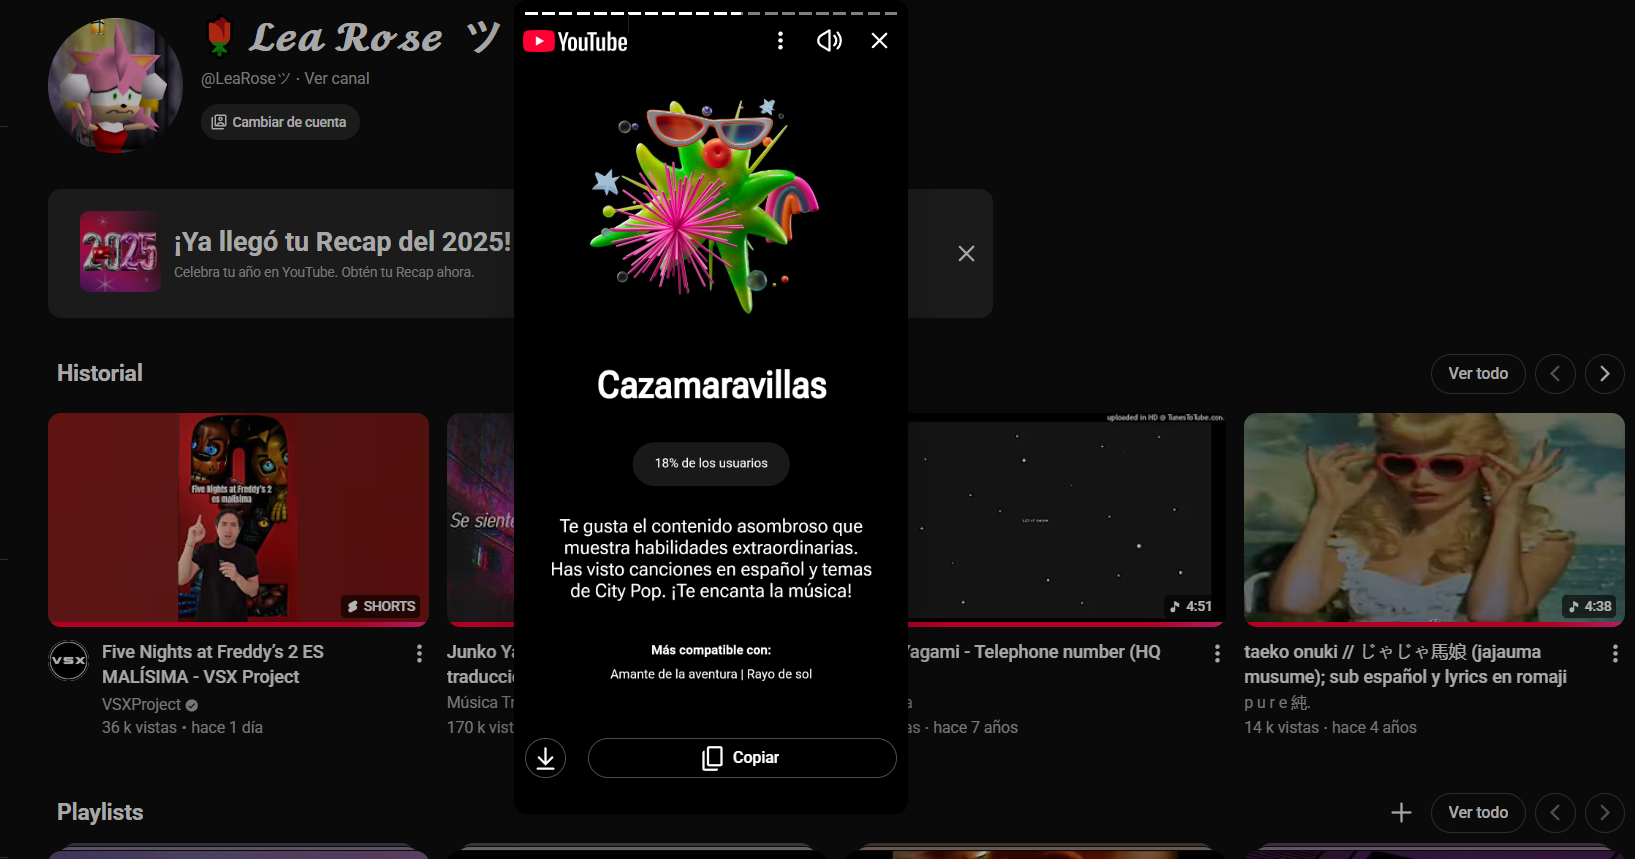Play the taeko onuki video thumbnail

click(x=1434, y=520)
